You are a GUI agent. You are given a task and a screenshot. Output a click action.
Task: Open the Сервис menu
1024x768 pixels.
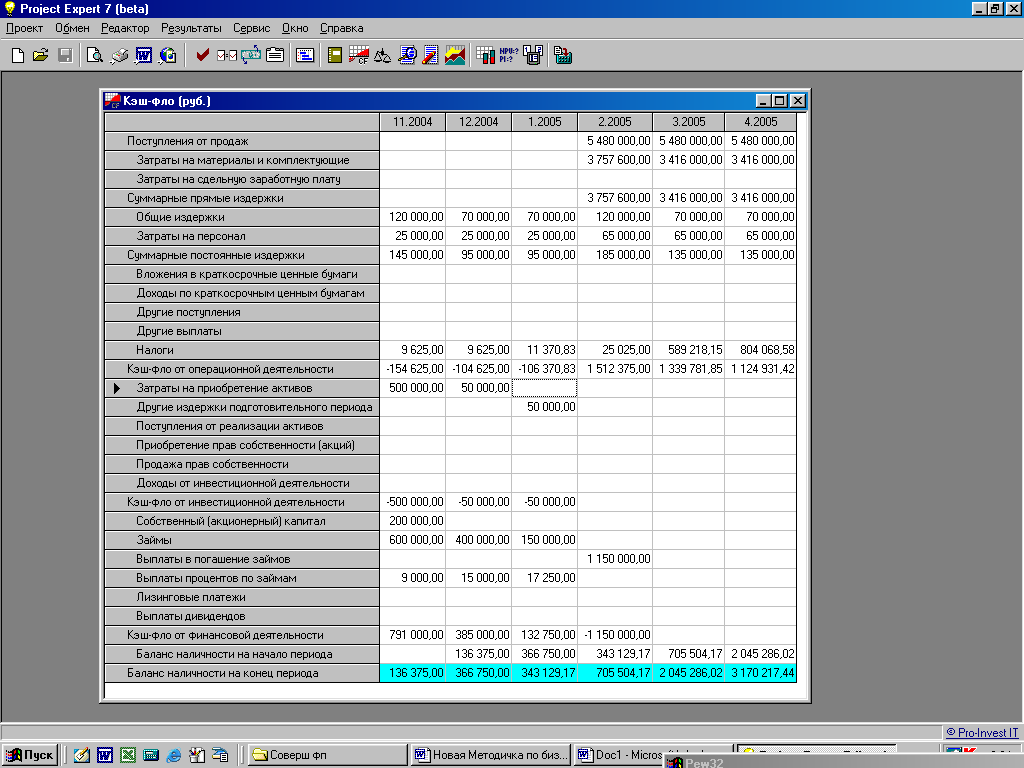(x=251, y=28)
